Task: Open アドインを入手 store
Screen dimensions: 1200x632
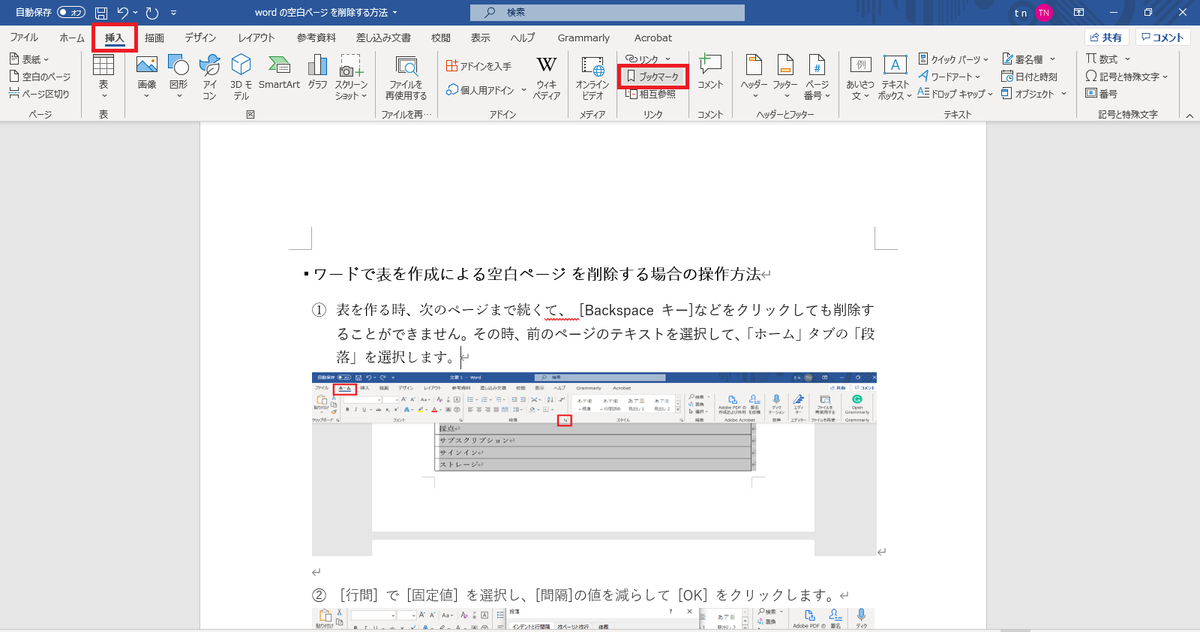Action: click(x=478, y=66)
